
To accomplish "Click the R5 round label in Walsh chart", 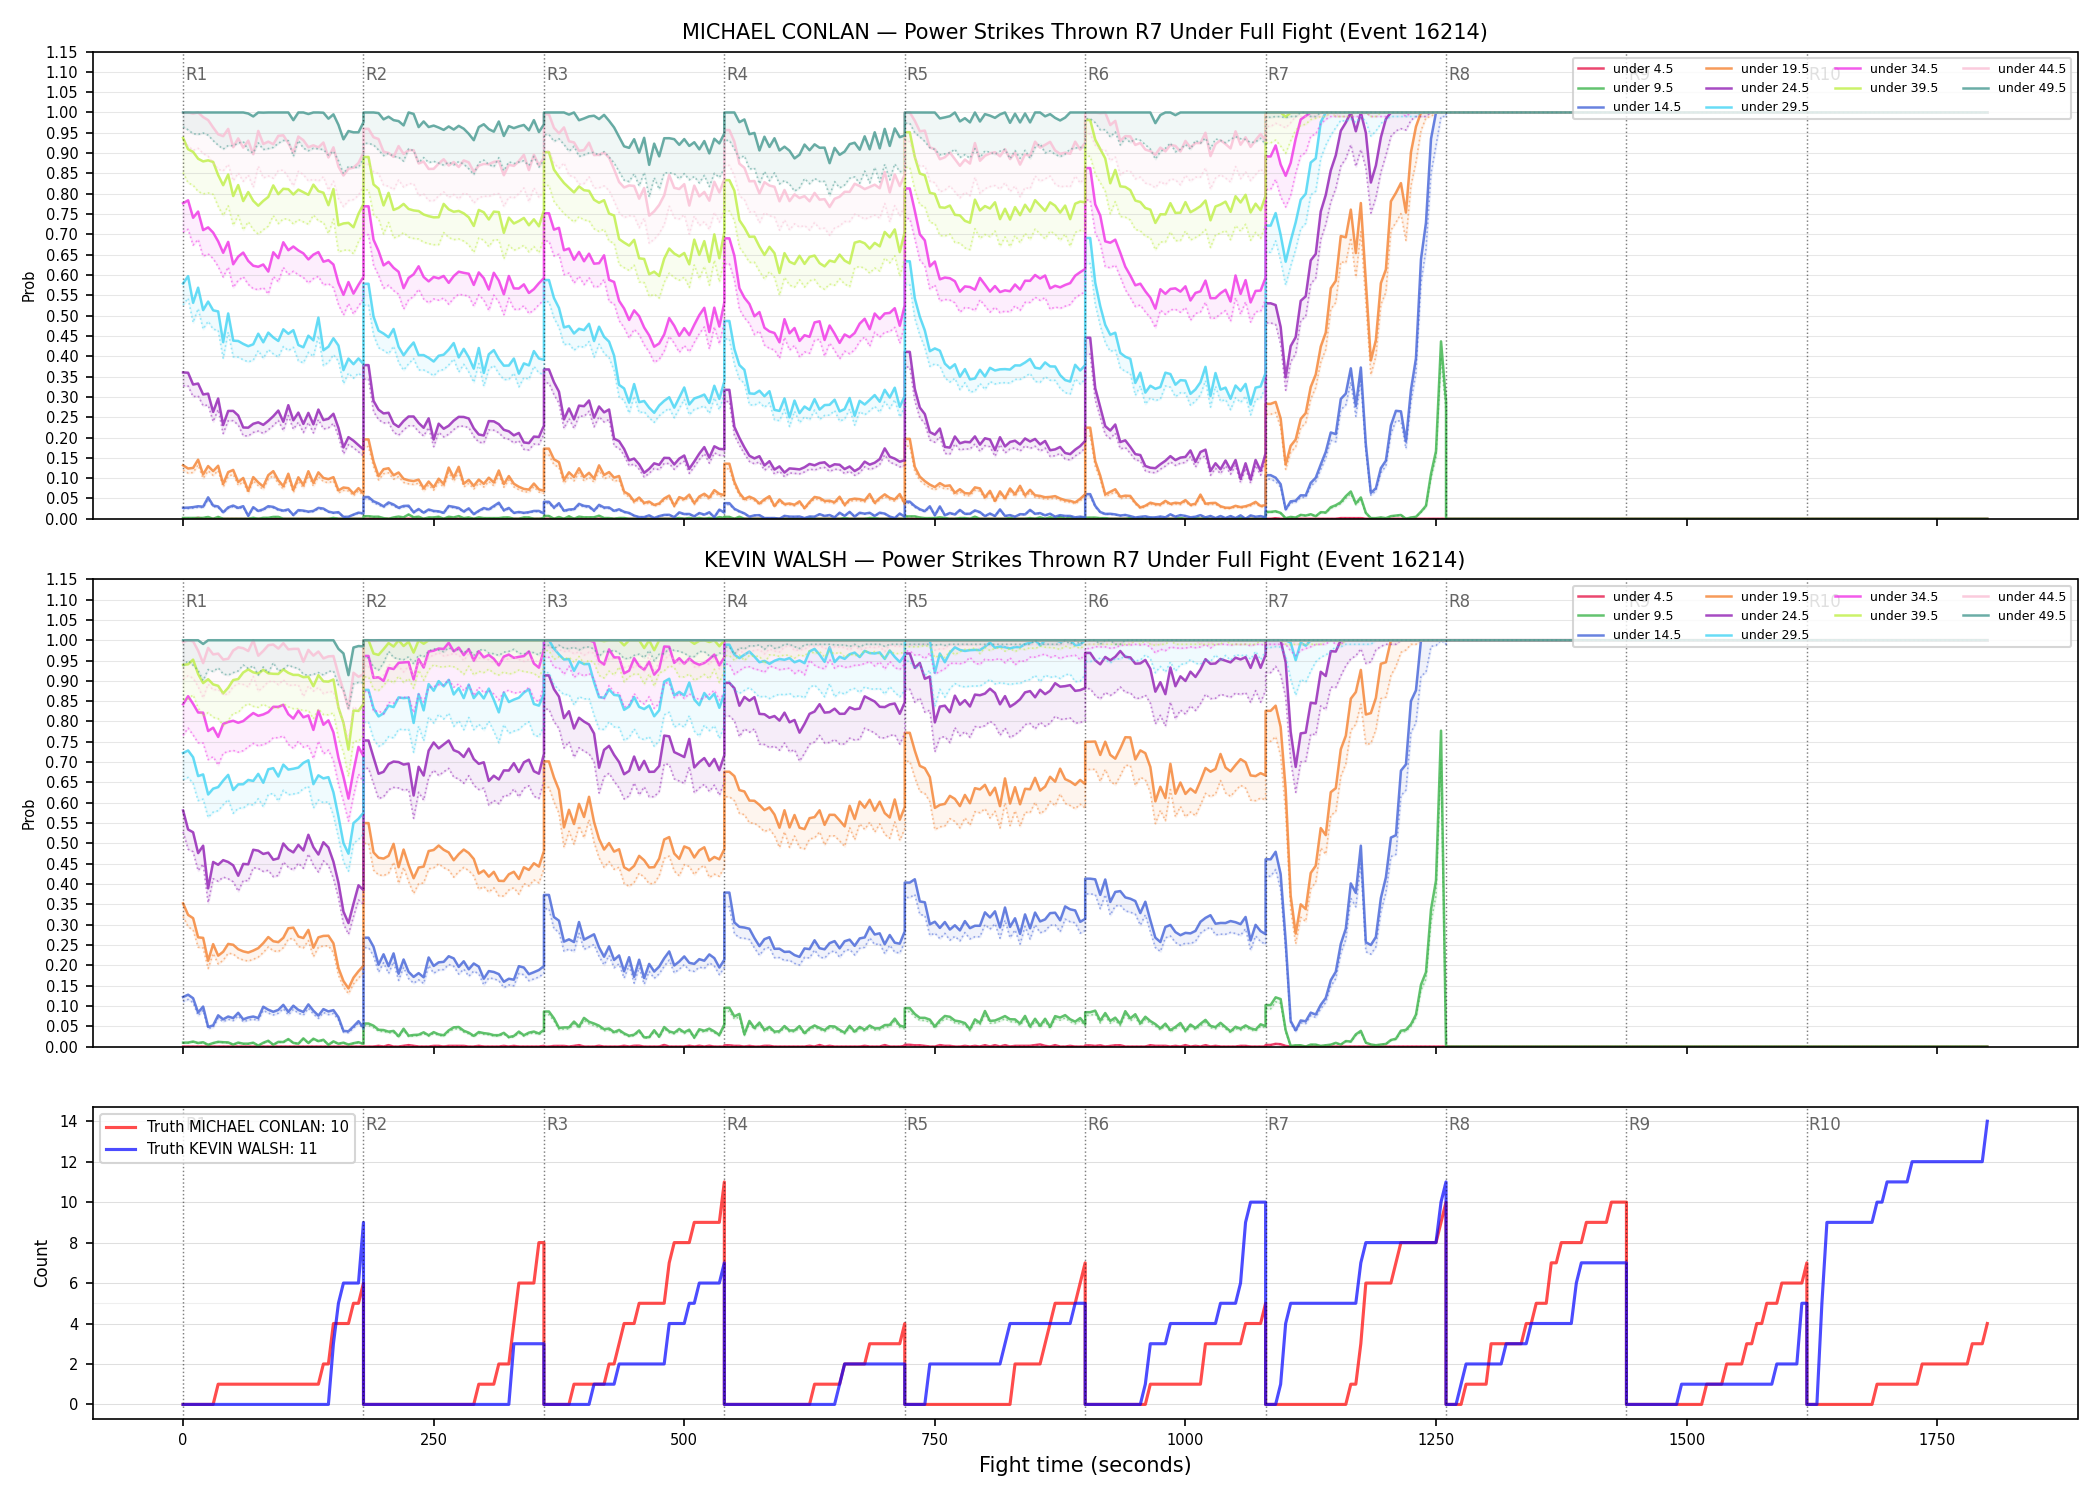I will 917,601.
